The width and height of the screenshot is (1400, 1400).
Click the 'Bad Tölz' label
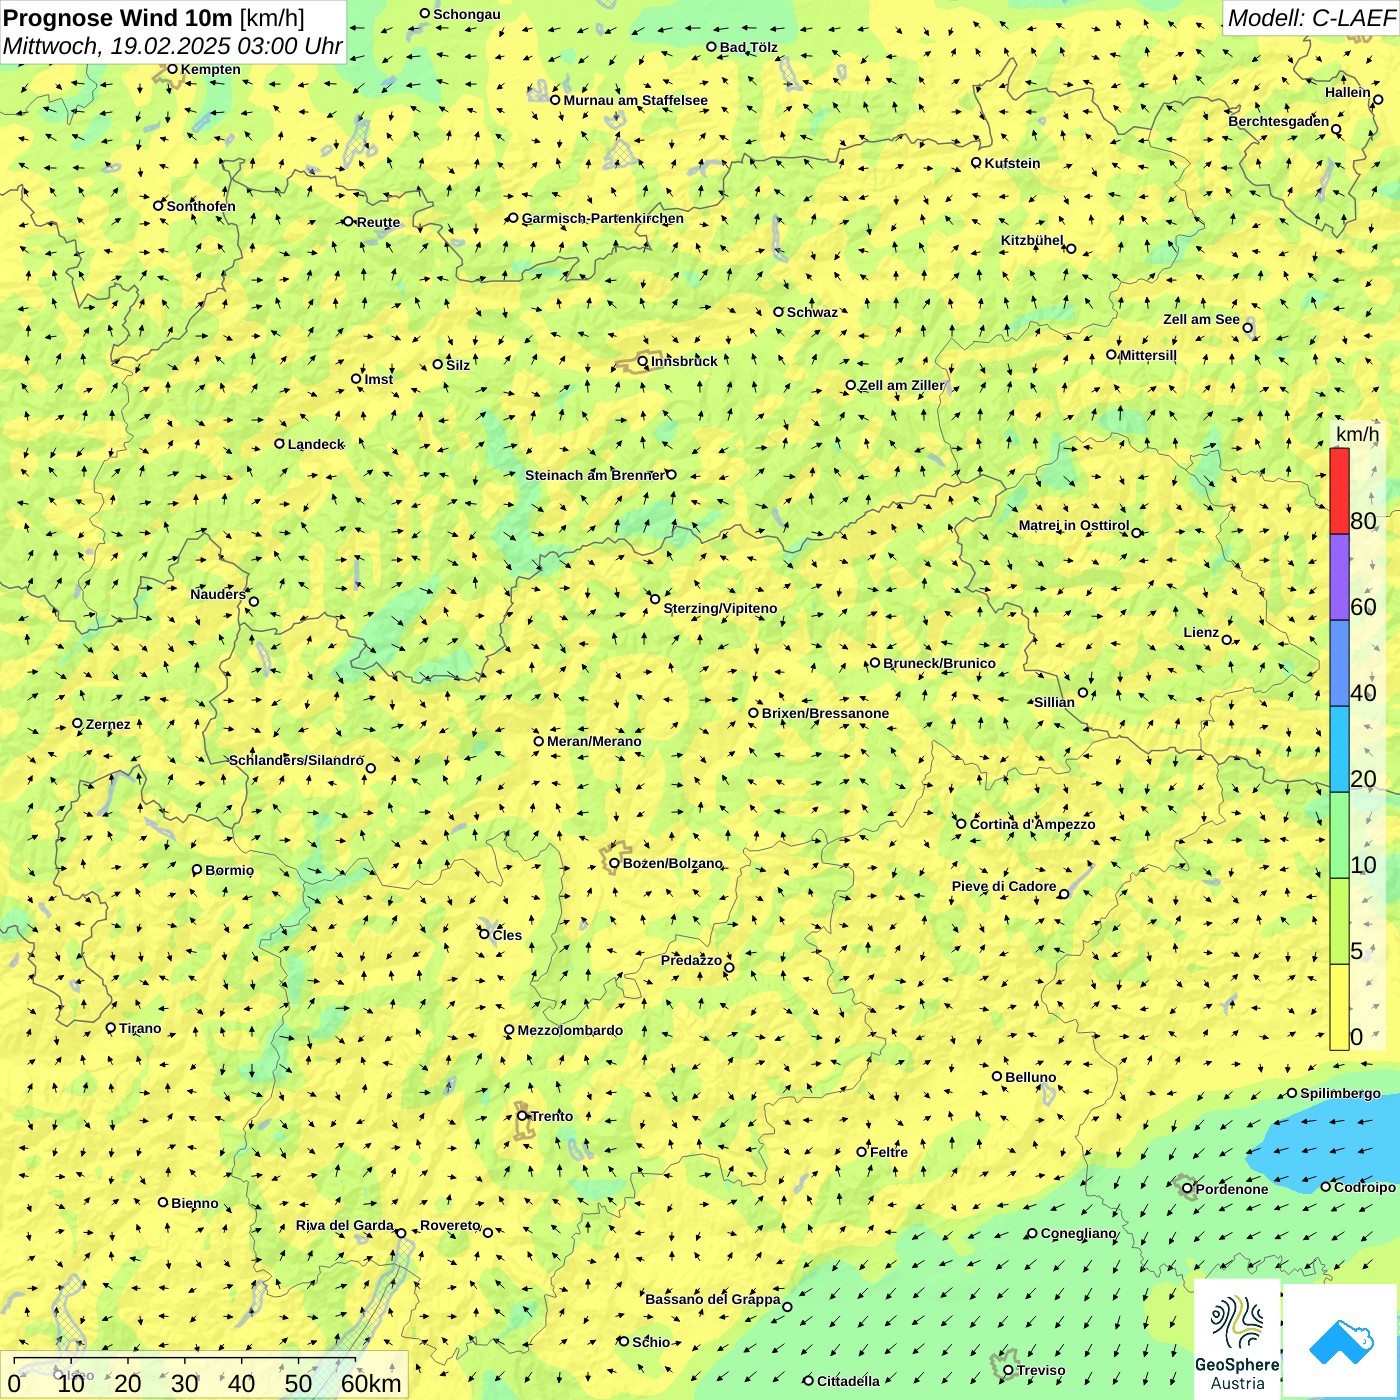[748, 47]
